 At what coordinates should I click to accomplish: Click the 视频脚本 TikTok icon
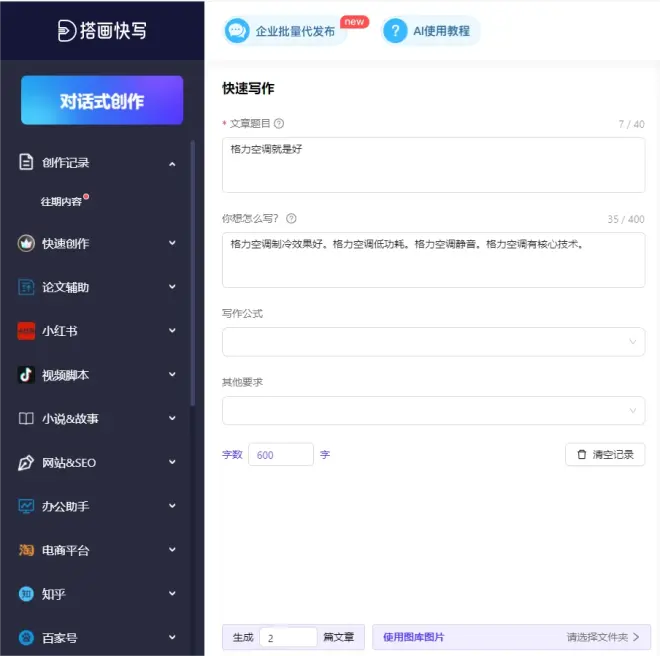click(x=27, y=375)
